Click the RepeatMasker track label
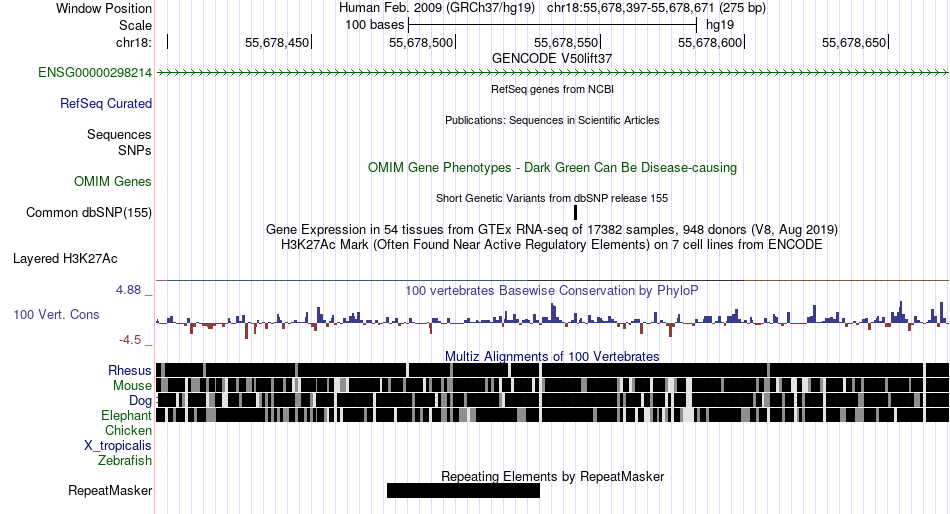 [x=110, y=490]
